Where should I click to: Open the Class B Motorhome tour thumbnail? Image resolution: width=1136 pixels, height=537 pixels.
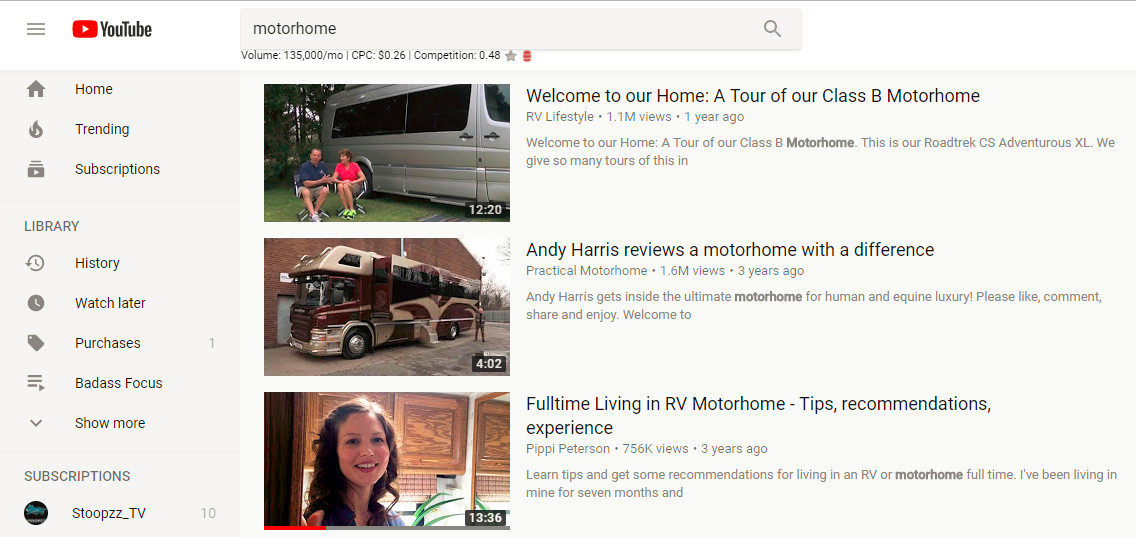point(387,153)
